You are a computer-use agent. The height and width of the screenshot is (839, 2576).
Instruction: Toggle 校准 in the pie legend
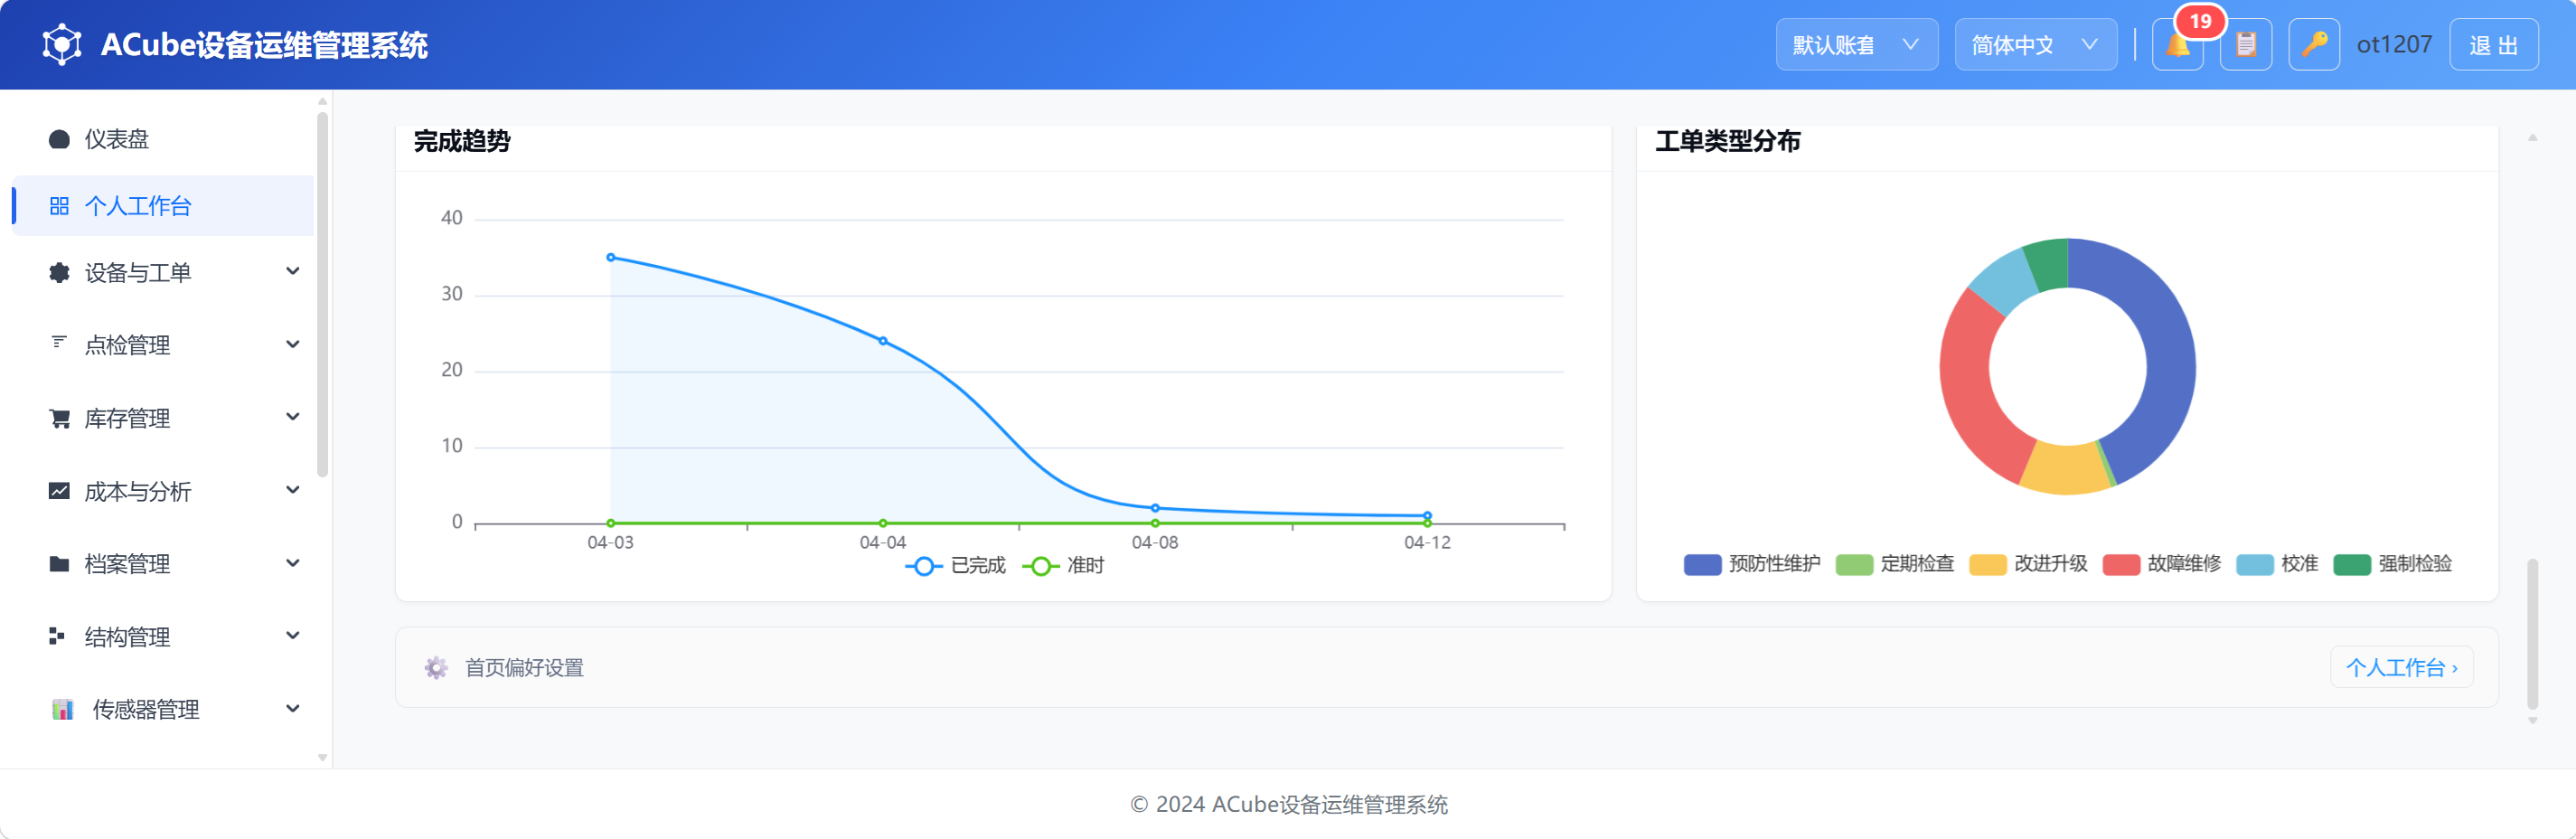(x=2277, y=564)
